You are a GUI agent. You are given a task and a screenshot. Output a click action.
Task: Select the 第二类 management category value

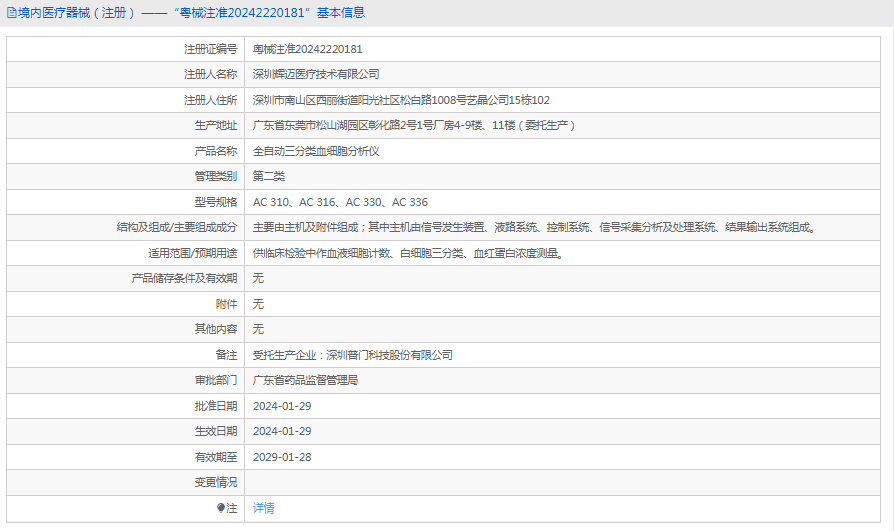coord(269,176)
